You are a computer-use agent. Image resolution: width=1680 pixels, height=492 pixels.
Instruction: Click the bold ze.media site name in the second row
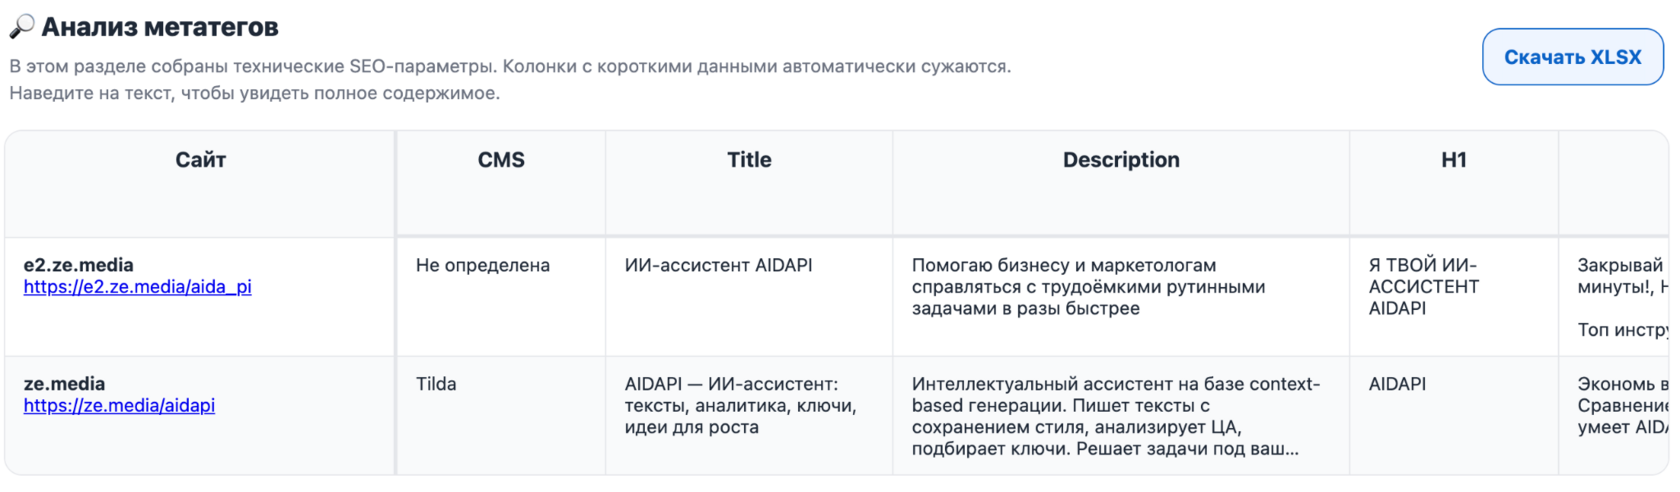(64, 384)
